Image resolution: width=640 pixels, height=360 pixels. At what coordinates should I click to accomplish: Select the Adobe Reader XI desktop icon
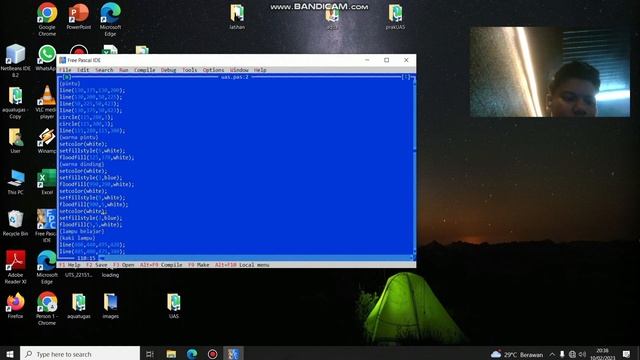click(15, 267)
